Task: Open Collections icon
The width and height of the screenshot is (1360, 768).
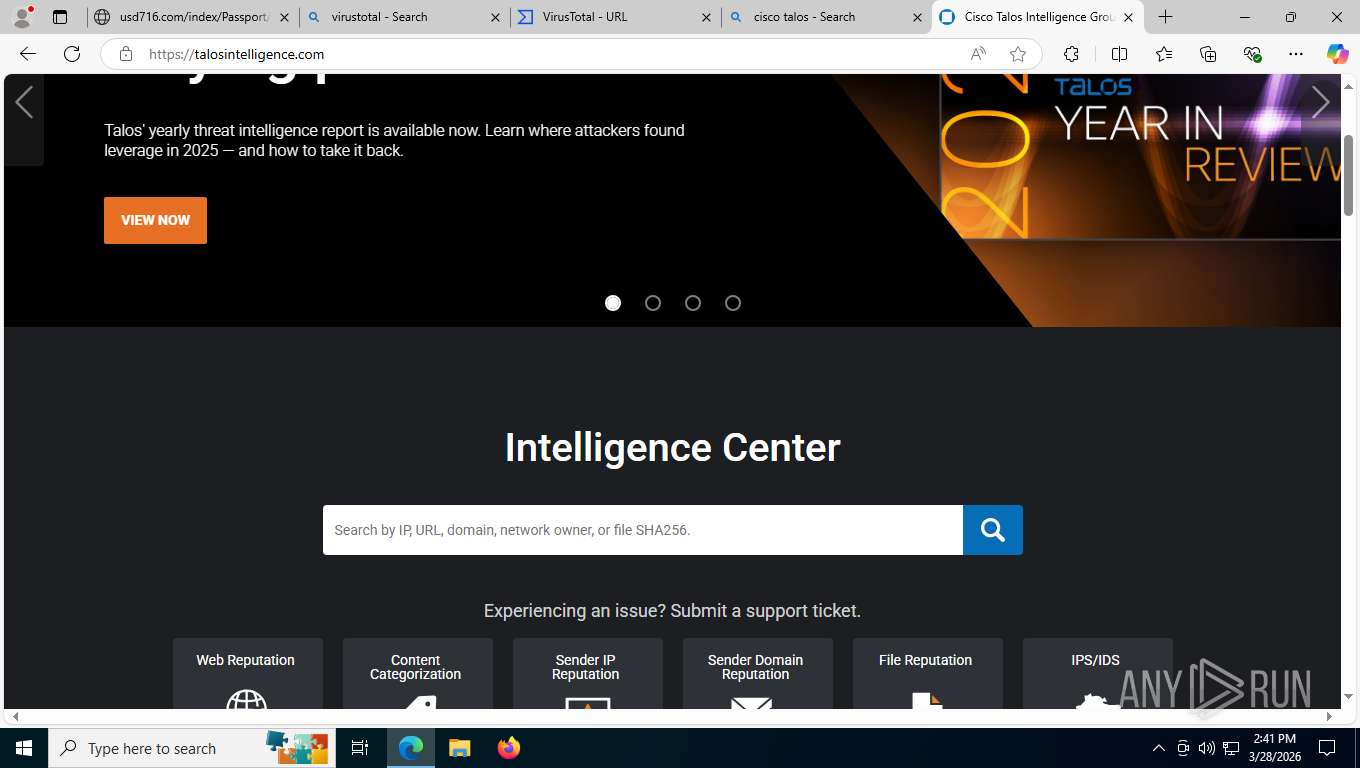Action: click(1208, 54)
